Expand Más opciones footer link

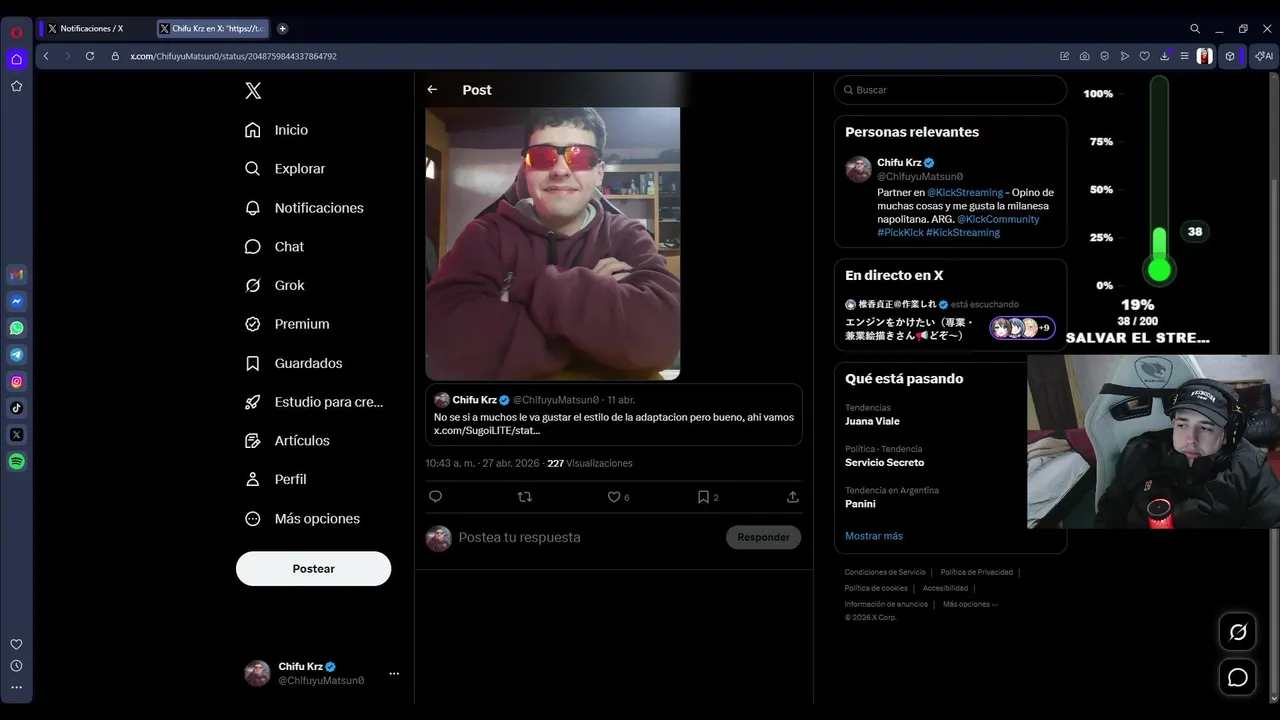pos(970,604)
